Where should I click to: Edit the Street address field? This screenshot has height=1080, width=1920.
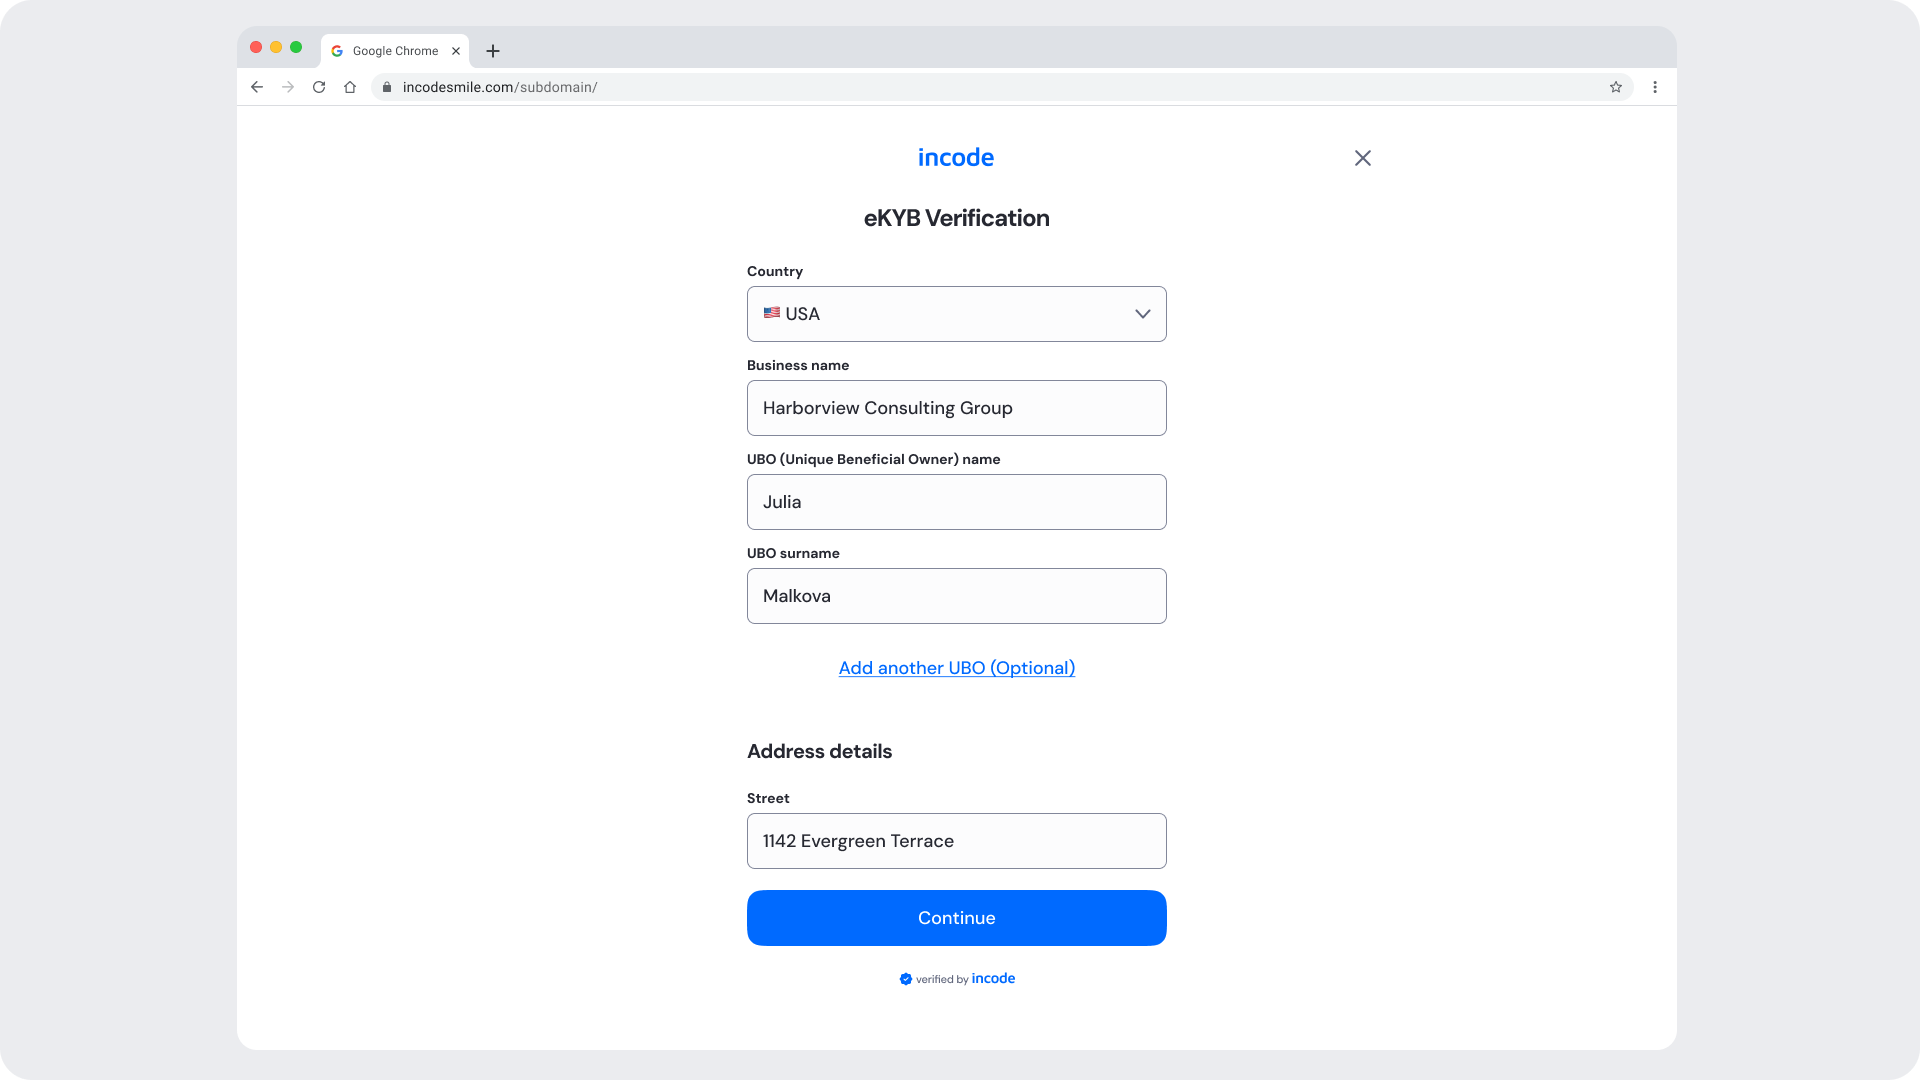tap(956, 841)
